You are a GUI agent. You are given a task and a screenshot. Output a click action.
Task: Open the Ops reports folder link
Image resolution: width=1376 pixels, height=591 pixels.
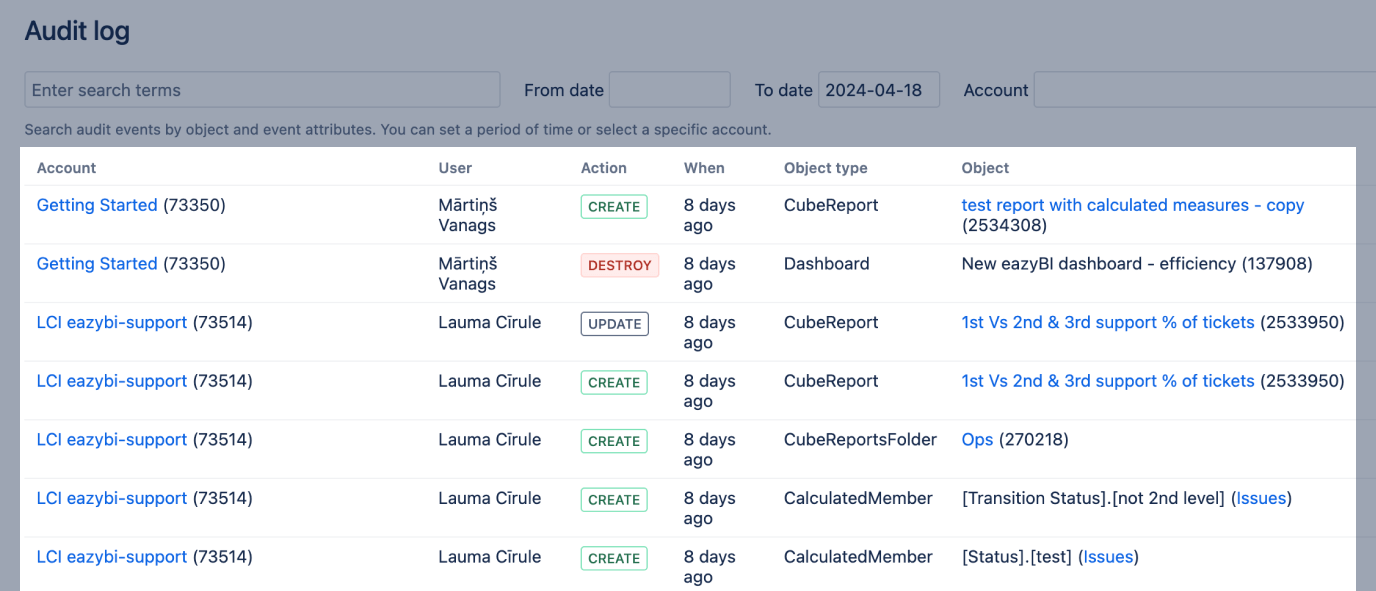pyautogui.click(x=977, y=440)
